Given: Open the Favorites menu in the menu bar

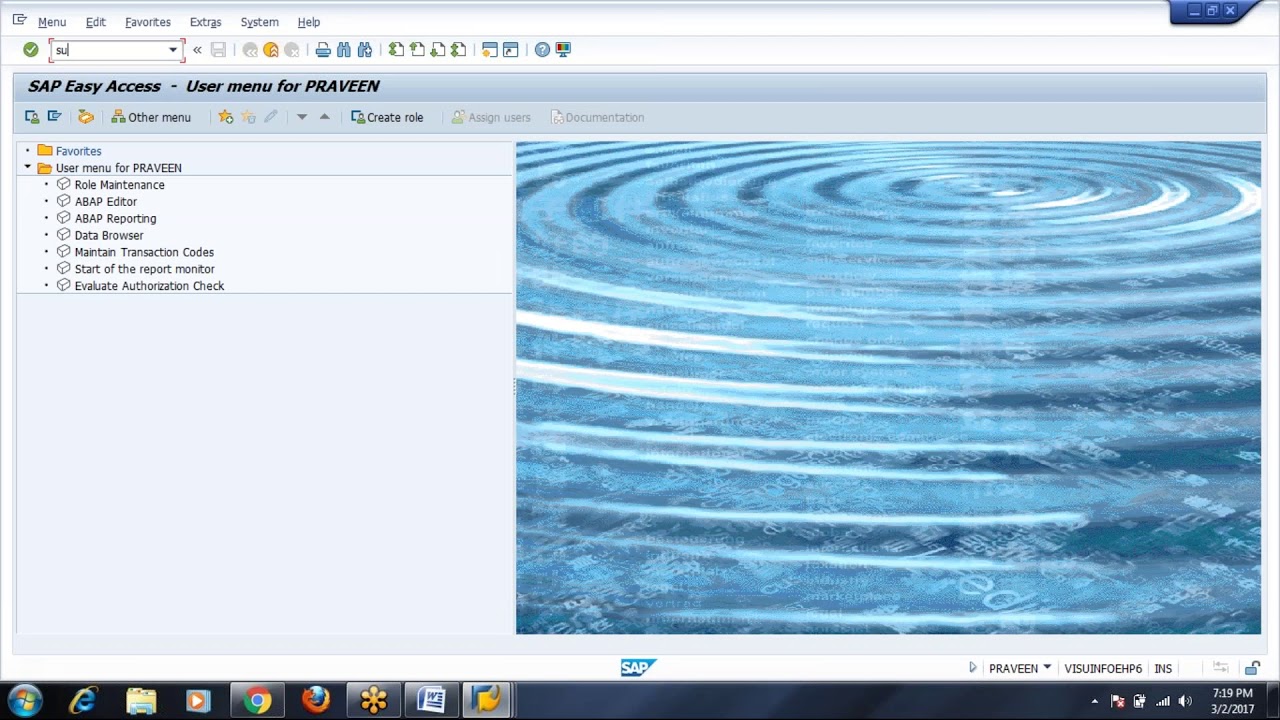Looking at the screenshot, I should coord(148,22).
